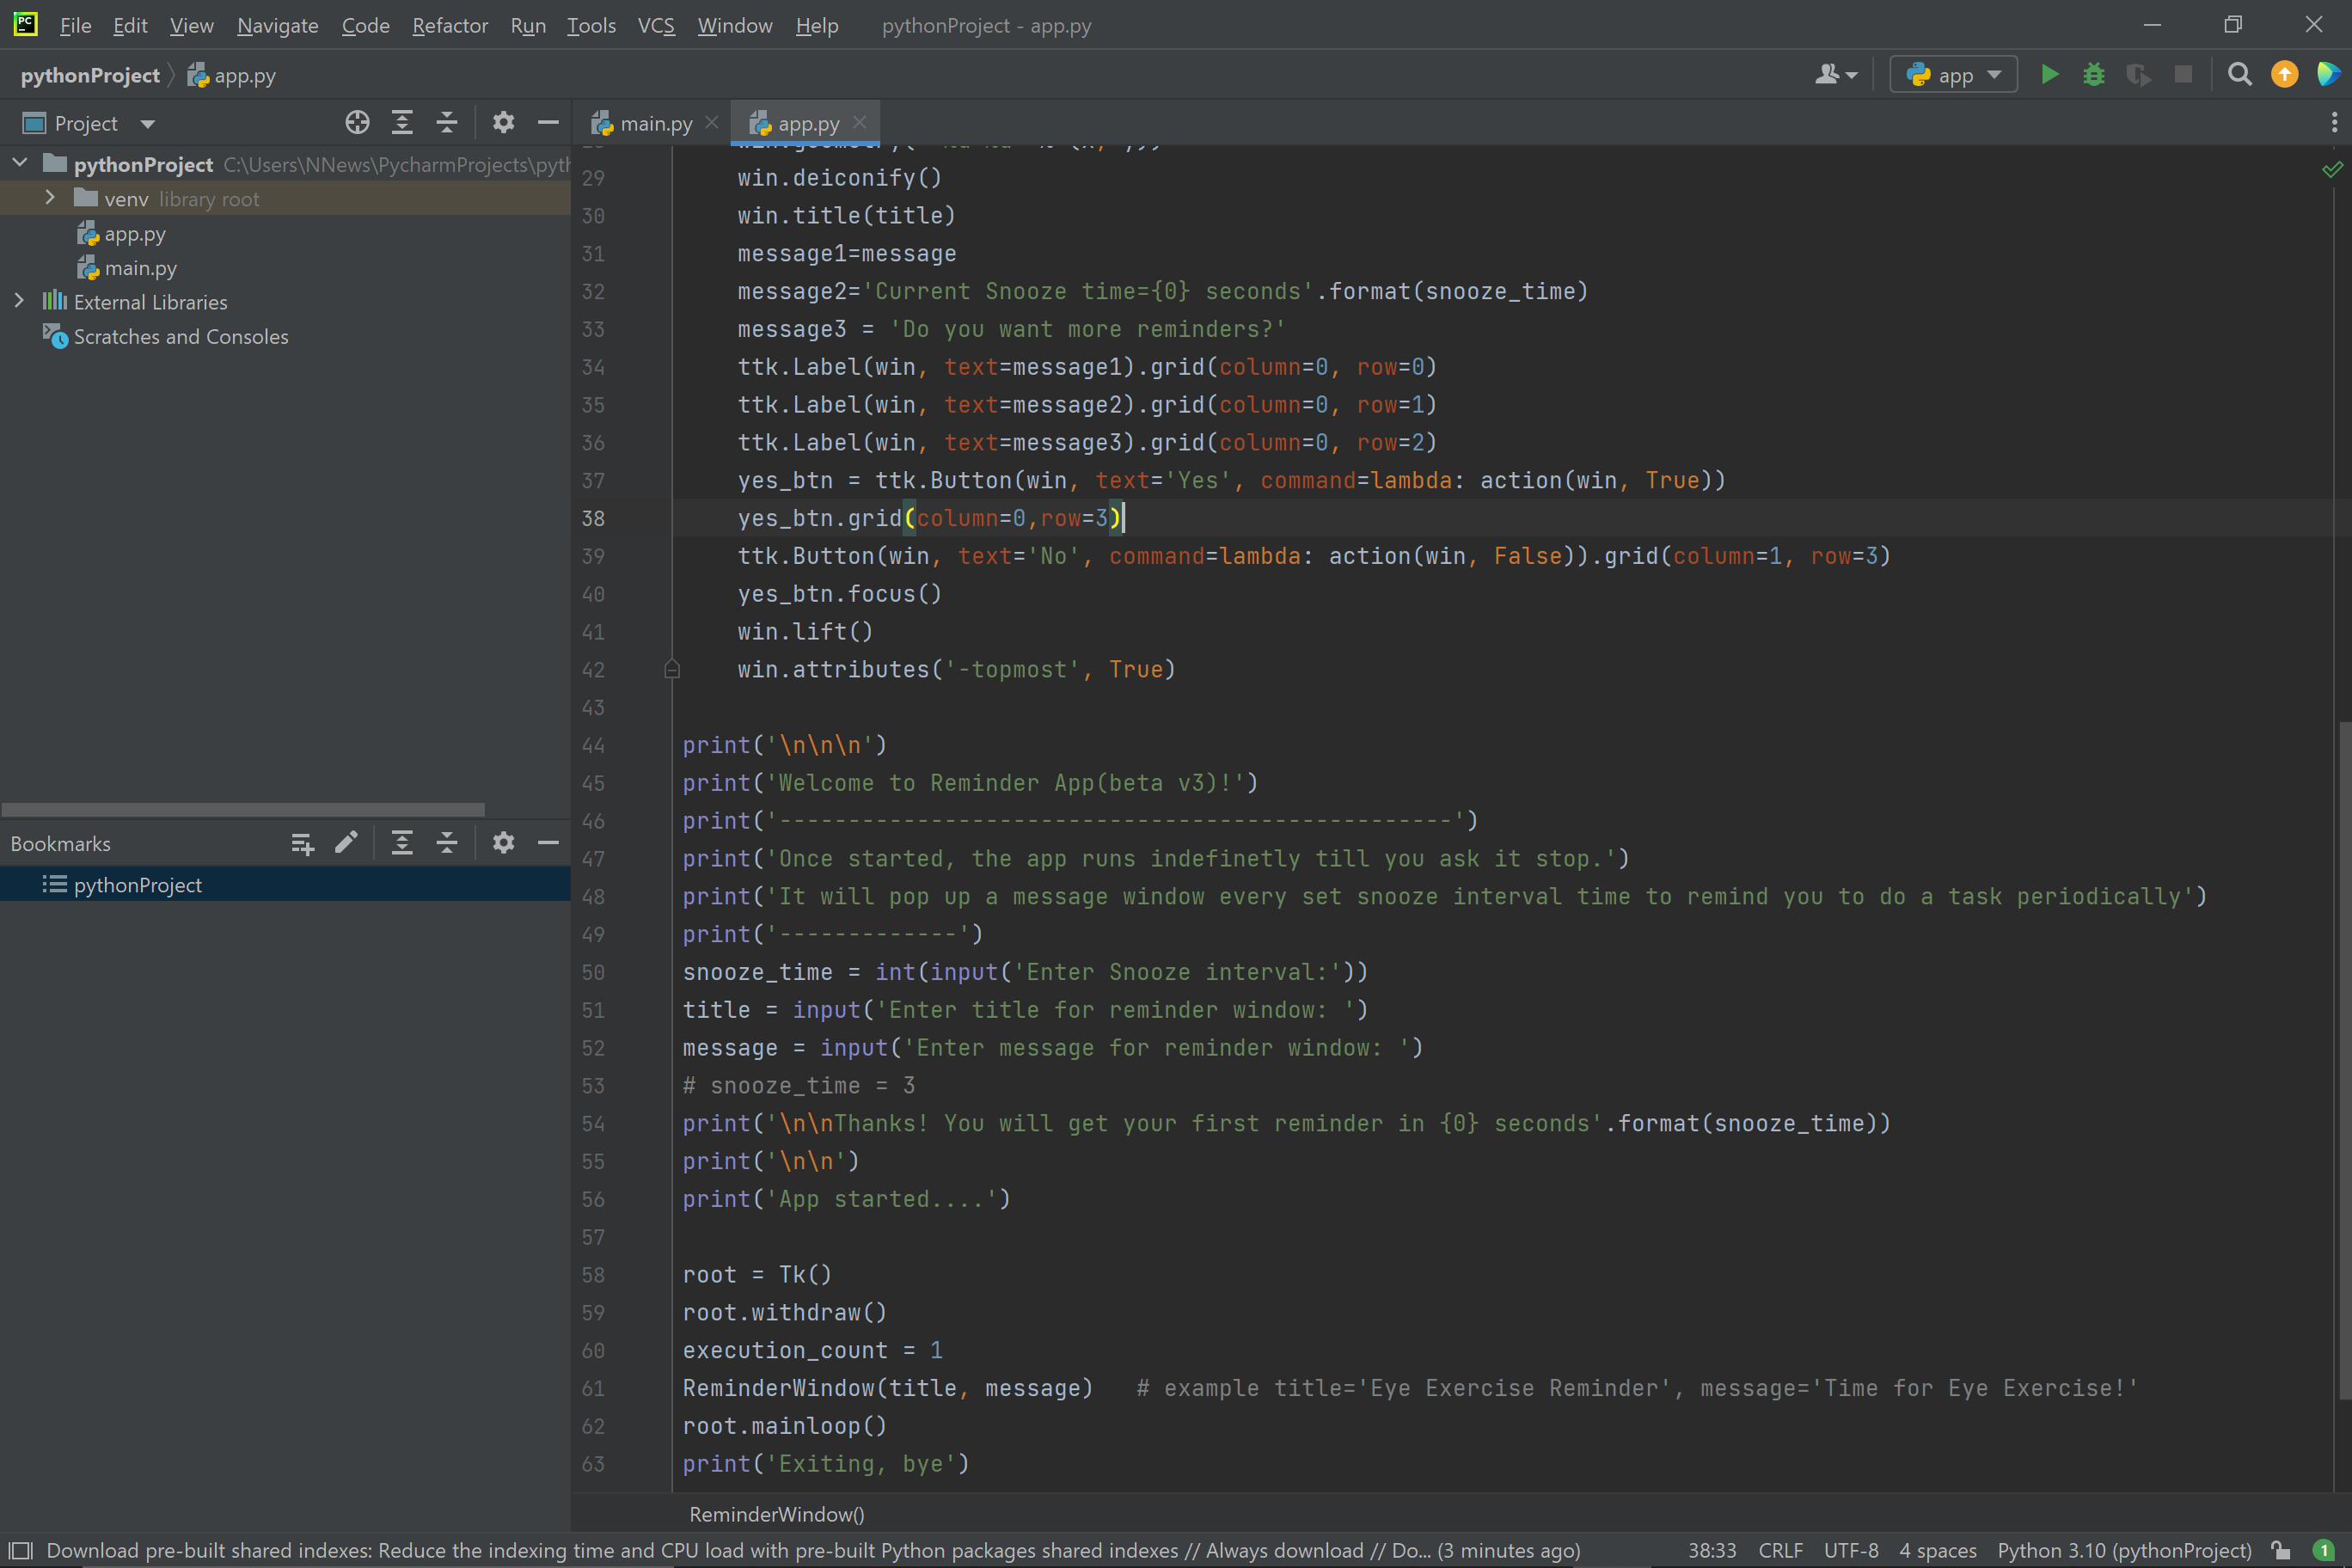Viewport: 2352px width, 1568px height.
Task: Start debugging with the Debug icon
Action: (x=2094, y=74)
